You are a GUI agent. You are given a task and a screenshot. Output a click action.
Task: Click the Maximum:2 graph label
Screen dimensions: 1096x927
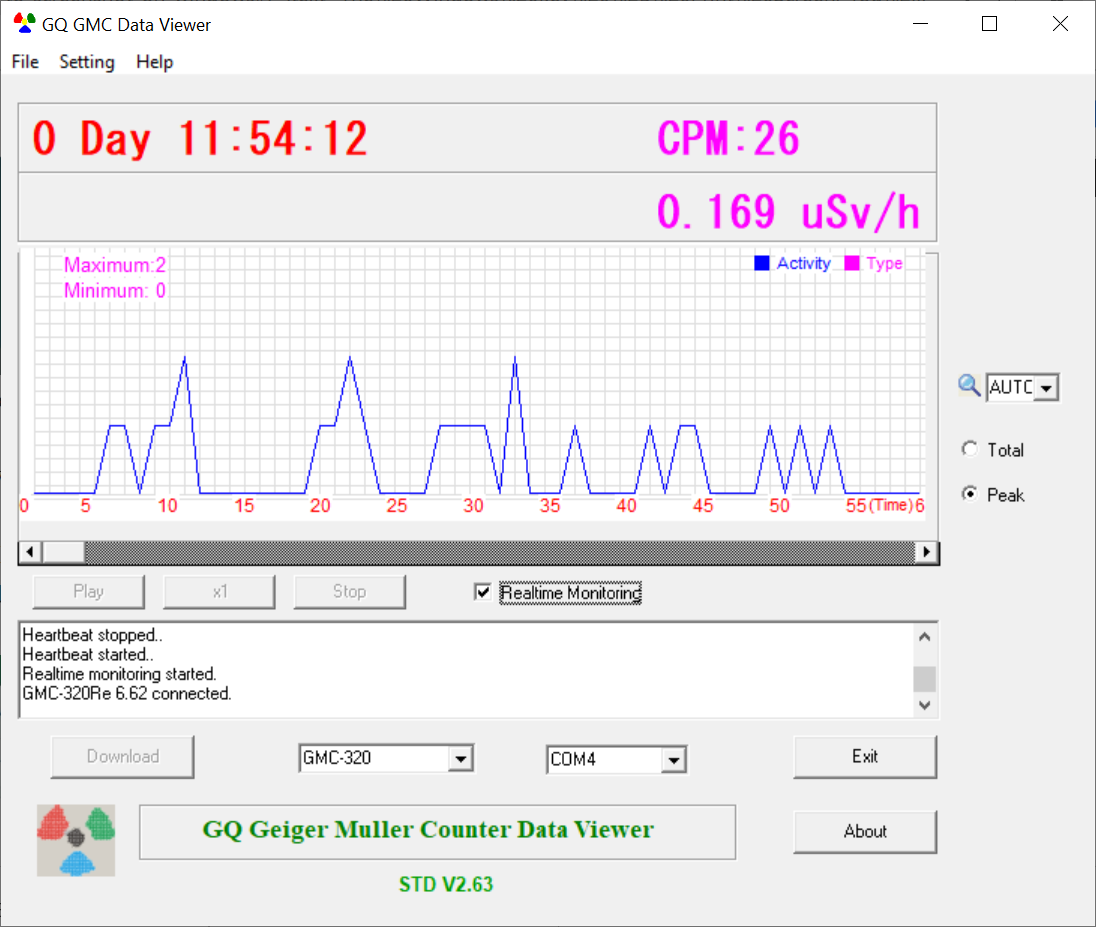click(115, 265)
